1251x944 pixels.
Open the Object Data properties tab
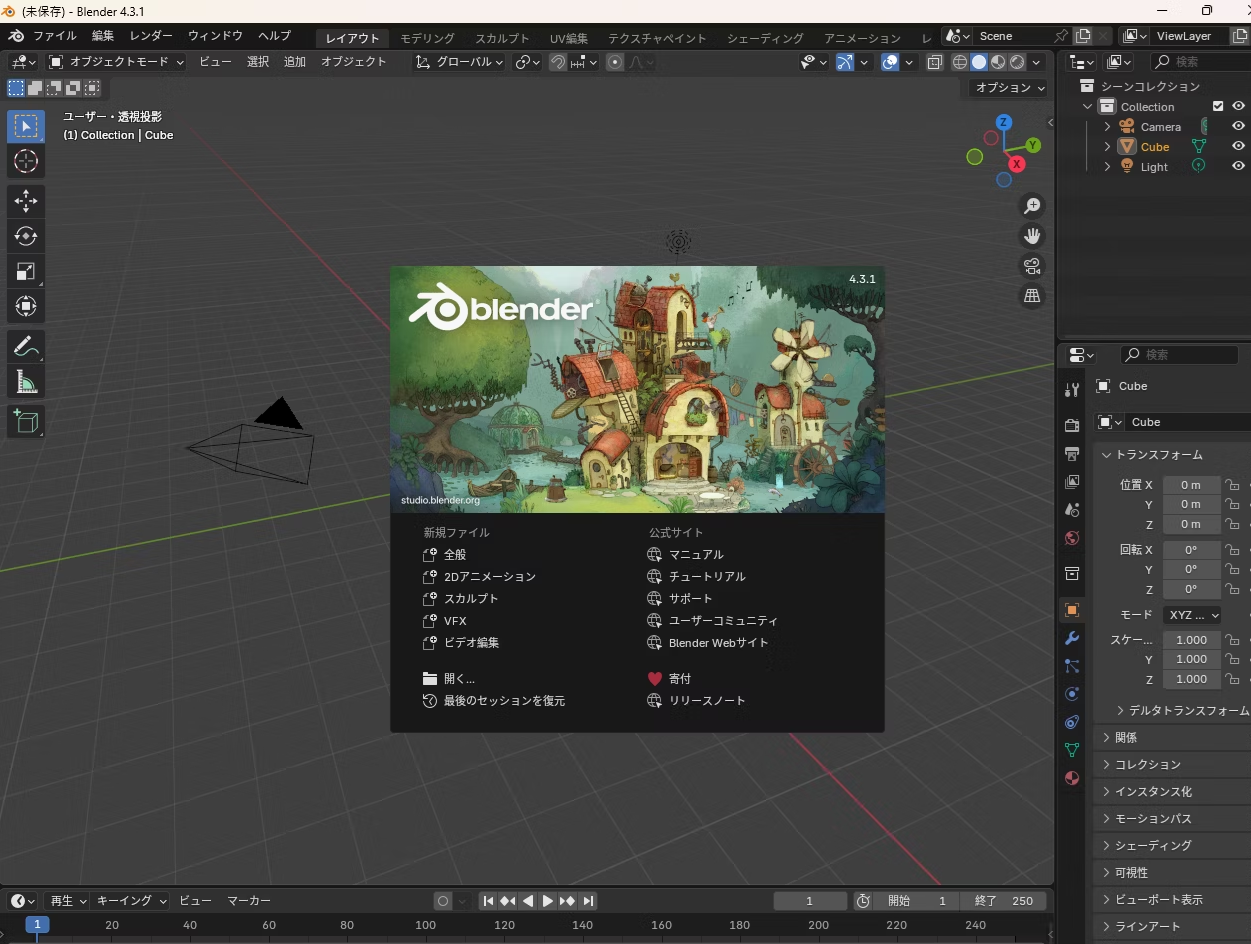point(1072,750)
